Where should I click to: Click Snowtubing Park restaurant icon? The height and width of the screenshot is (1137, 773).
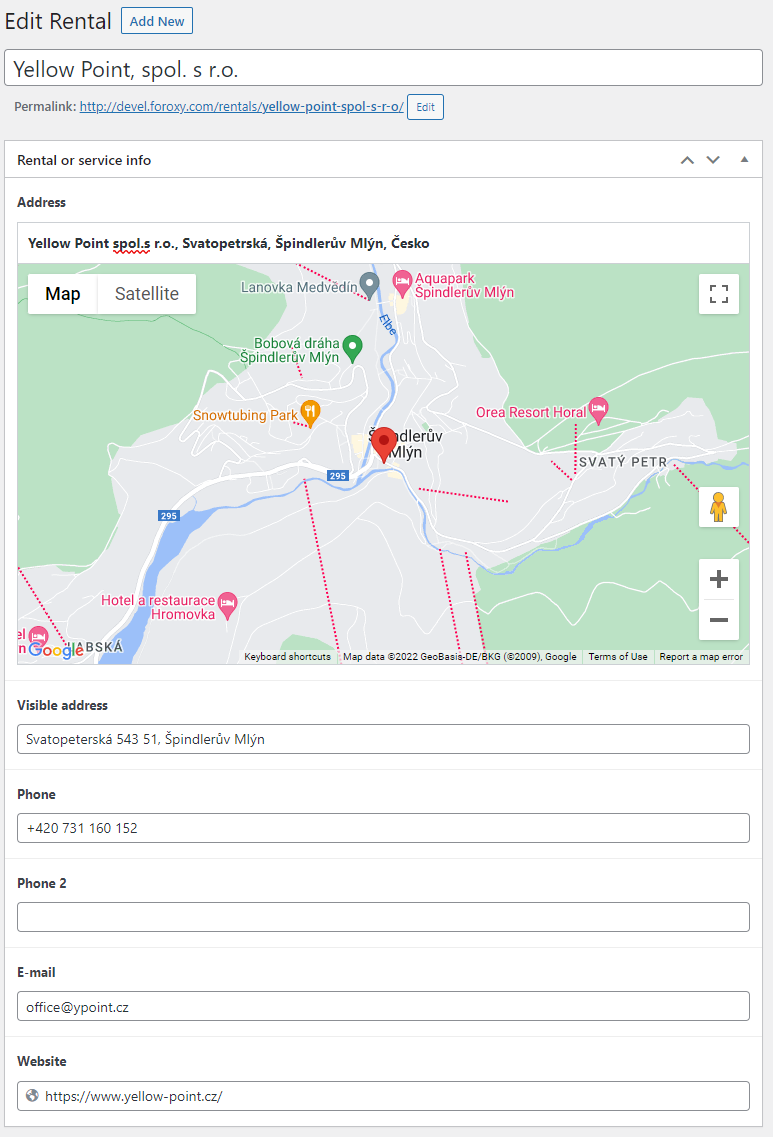click(310, 413)
